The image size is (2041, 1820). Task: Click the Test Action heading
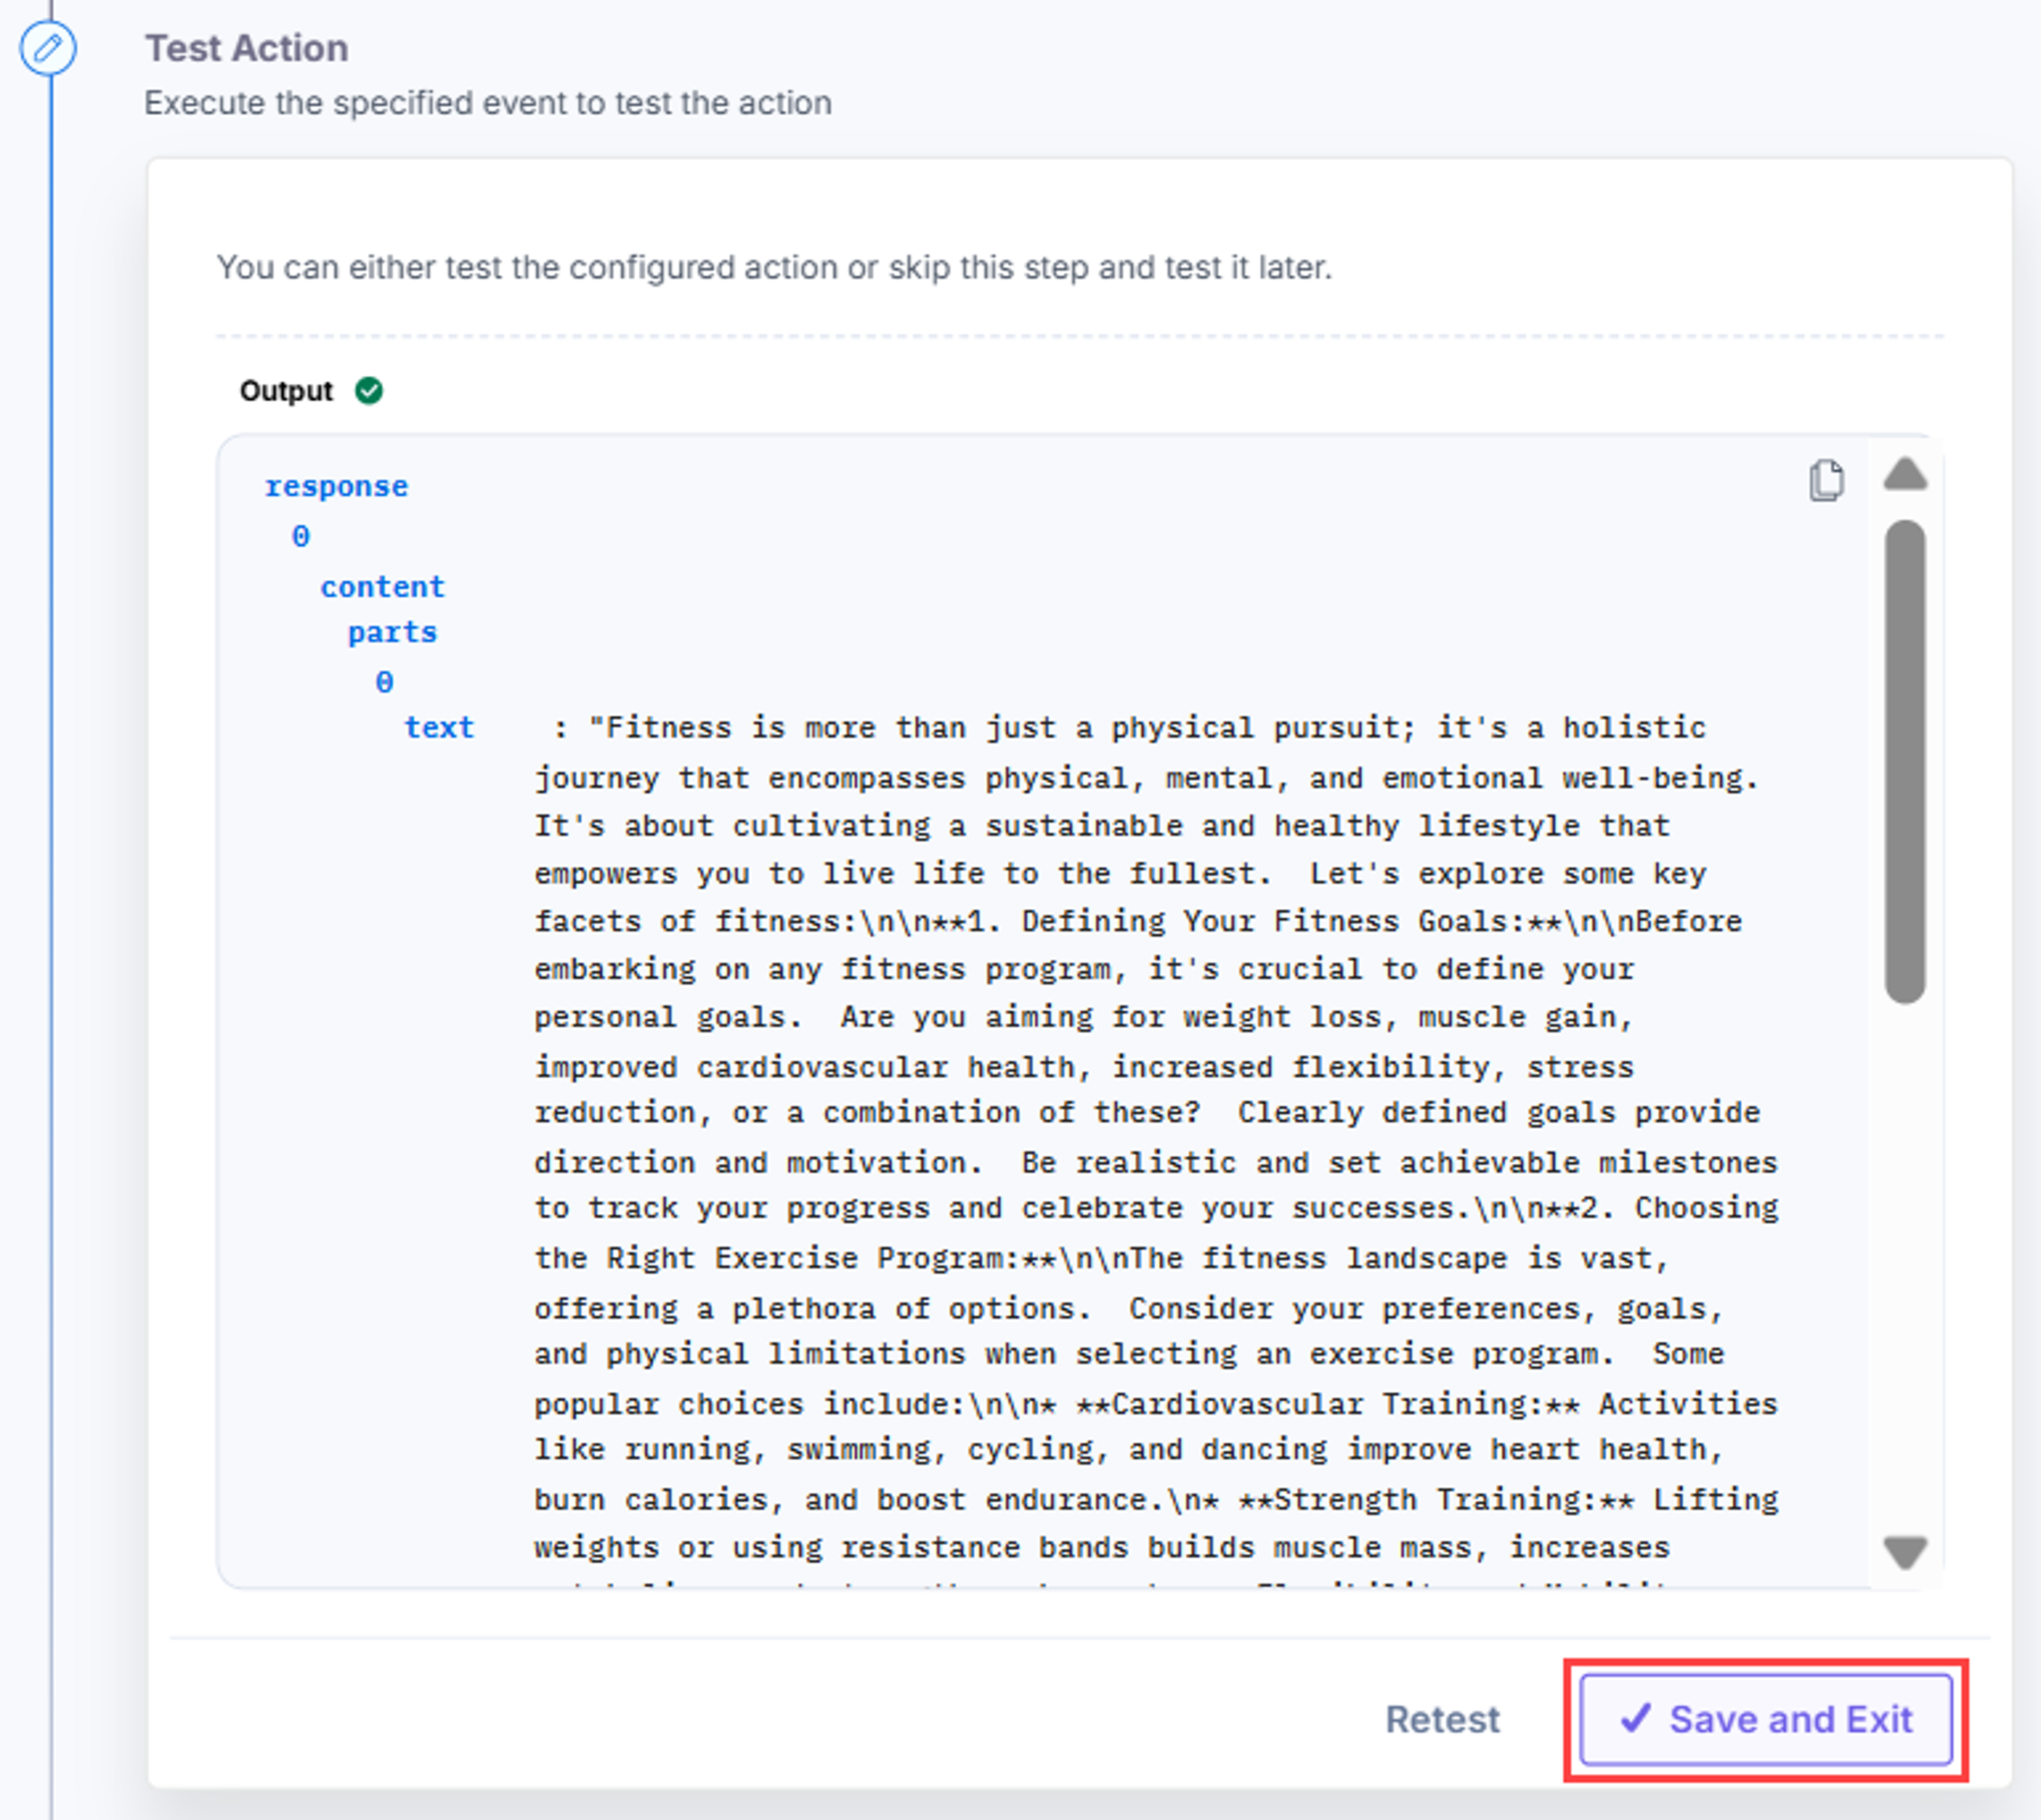247,48
